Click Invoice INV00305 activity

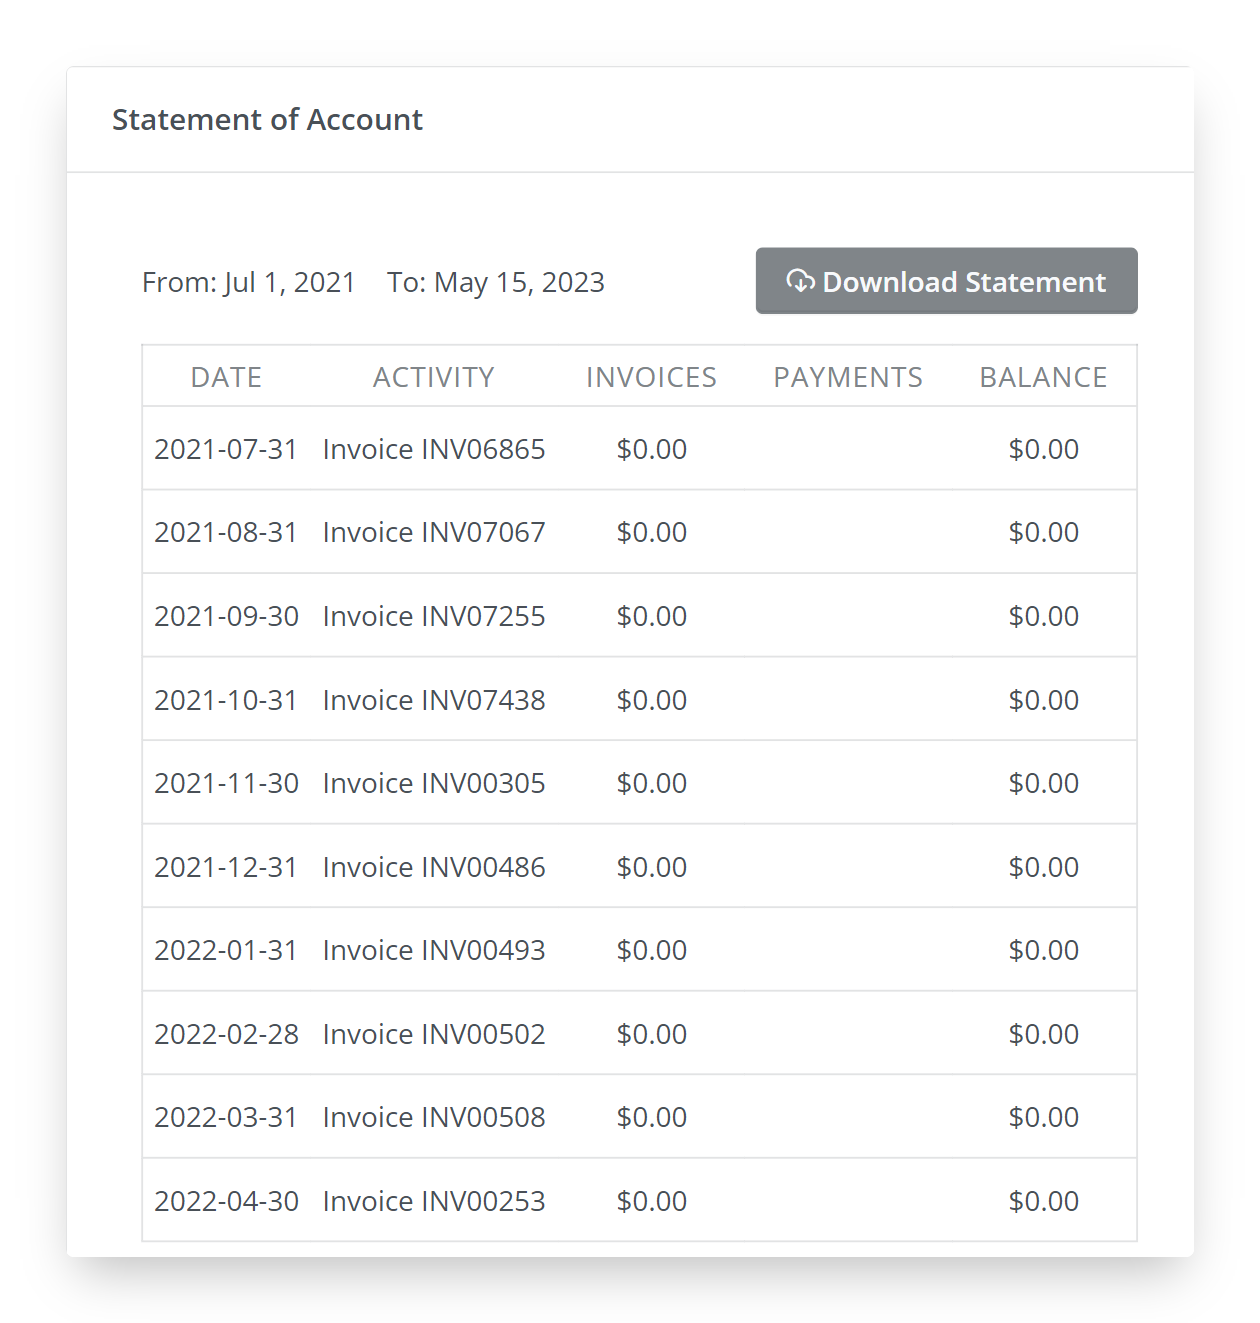[x=434, y=783]
